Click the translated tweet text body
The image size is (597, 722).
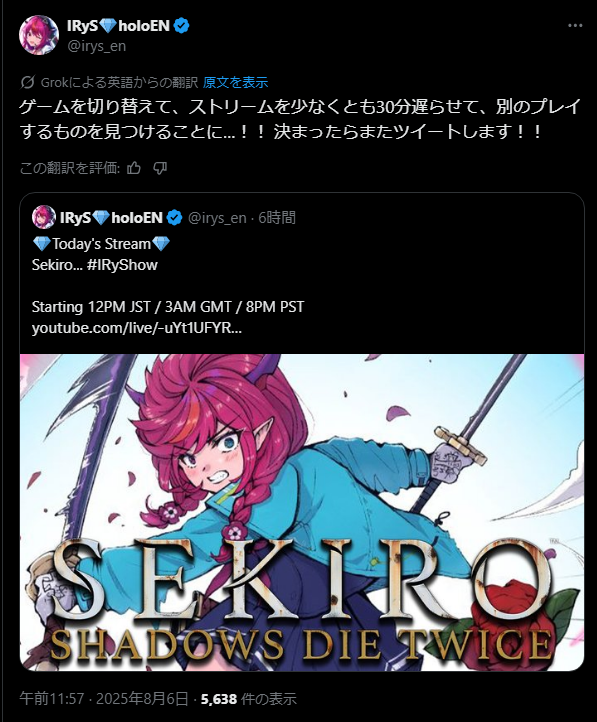pos(299,119)
